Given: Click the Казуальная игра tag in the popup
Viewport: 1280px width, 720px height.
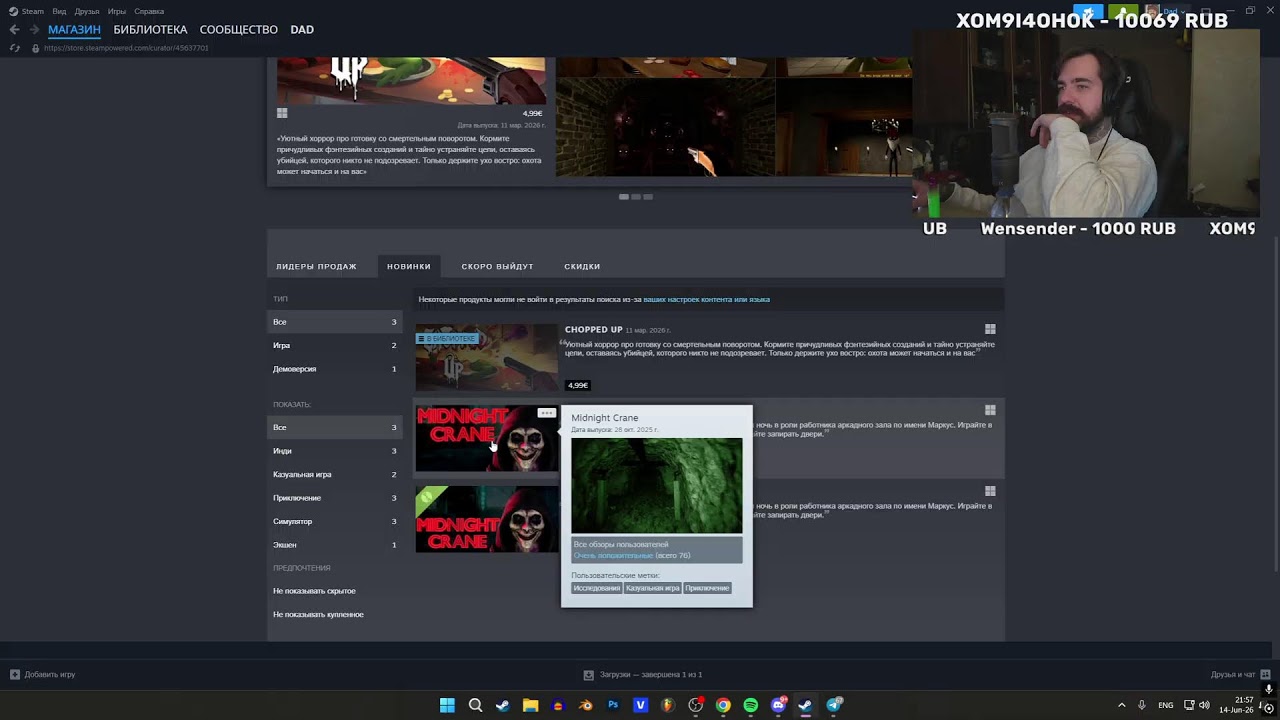Looking at the screenshot, I should 652,588.
